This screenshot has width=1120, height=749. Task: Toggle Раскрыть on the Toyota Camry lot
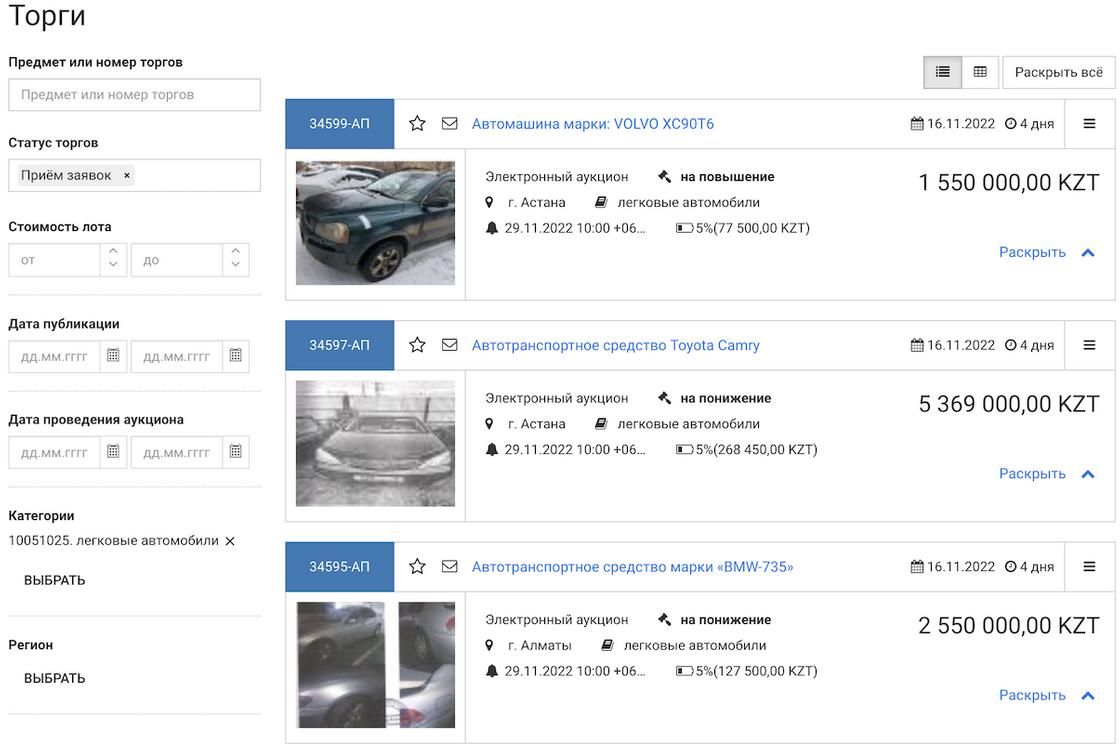pyautogui.click(x=1046, y=474)
